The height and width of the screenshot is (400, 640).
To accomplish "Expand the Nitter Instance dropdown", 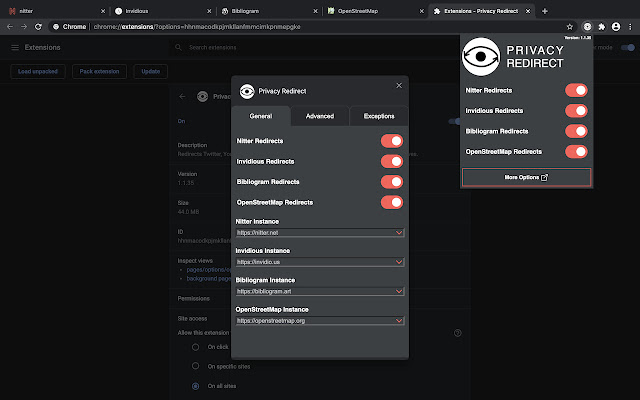I will coord(320,233).
